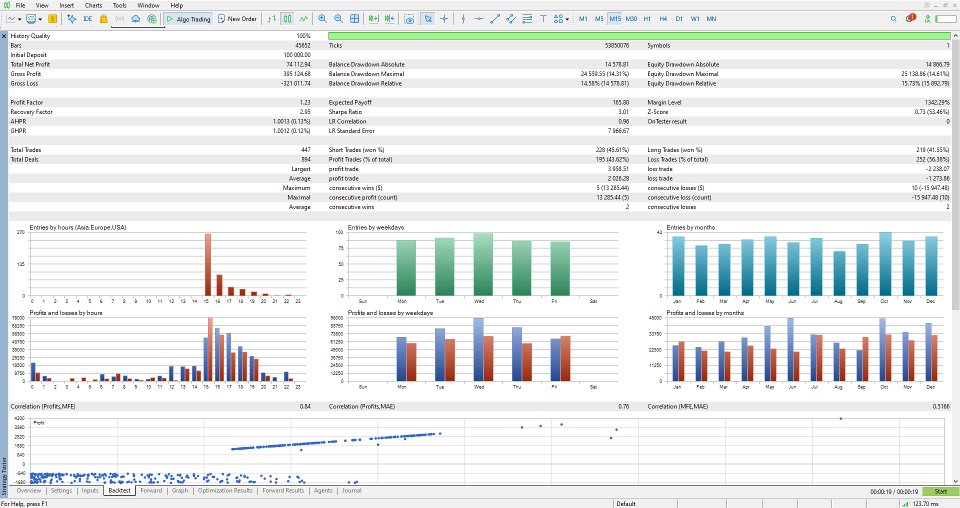Draw a vertical line
Screen dimensions: 960x508
tap(463, 19)
